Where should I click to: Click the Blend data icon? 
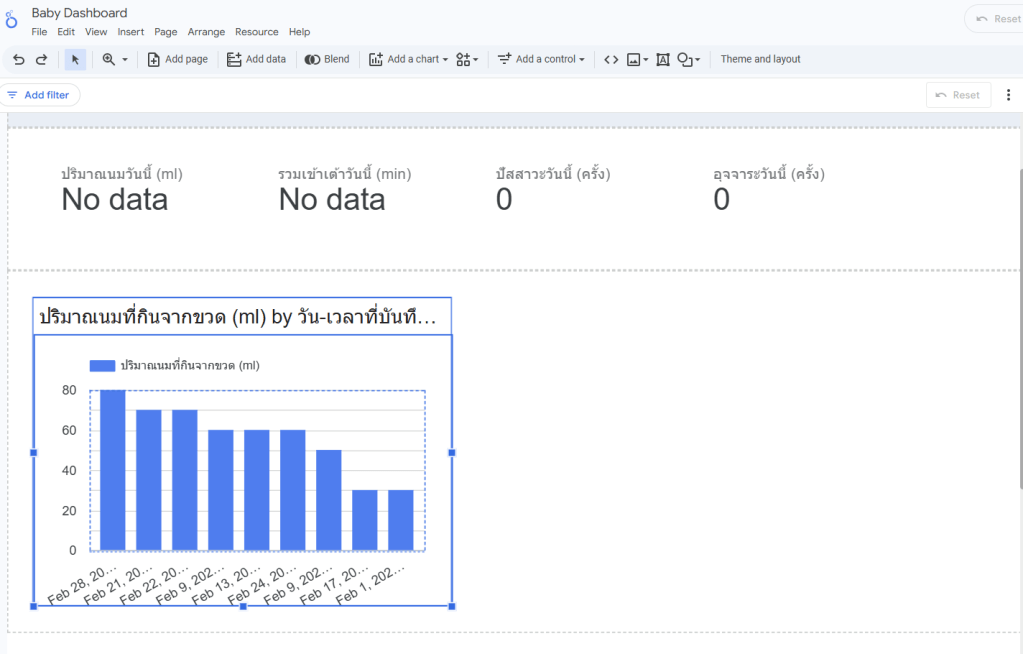coord(327,60)
